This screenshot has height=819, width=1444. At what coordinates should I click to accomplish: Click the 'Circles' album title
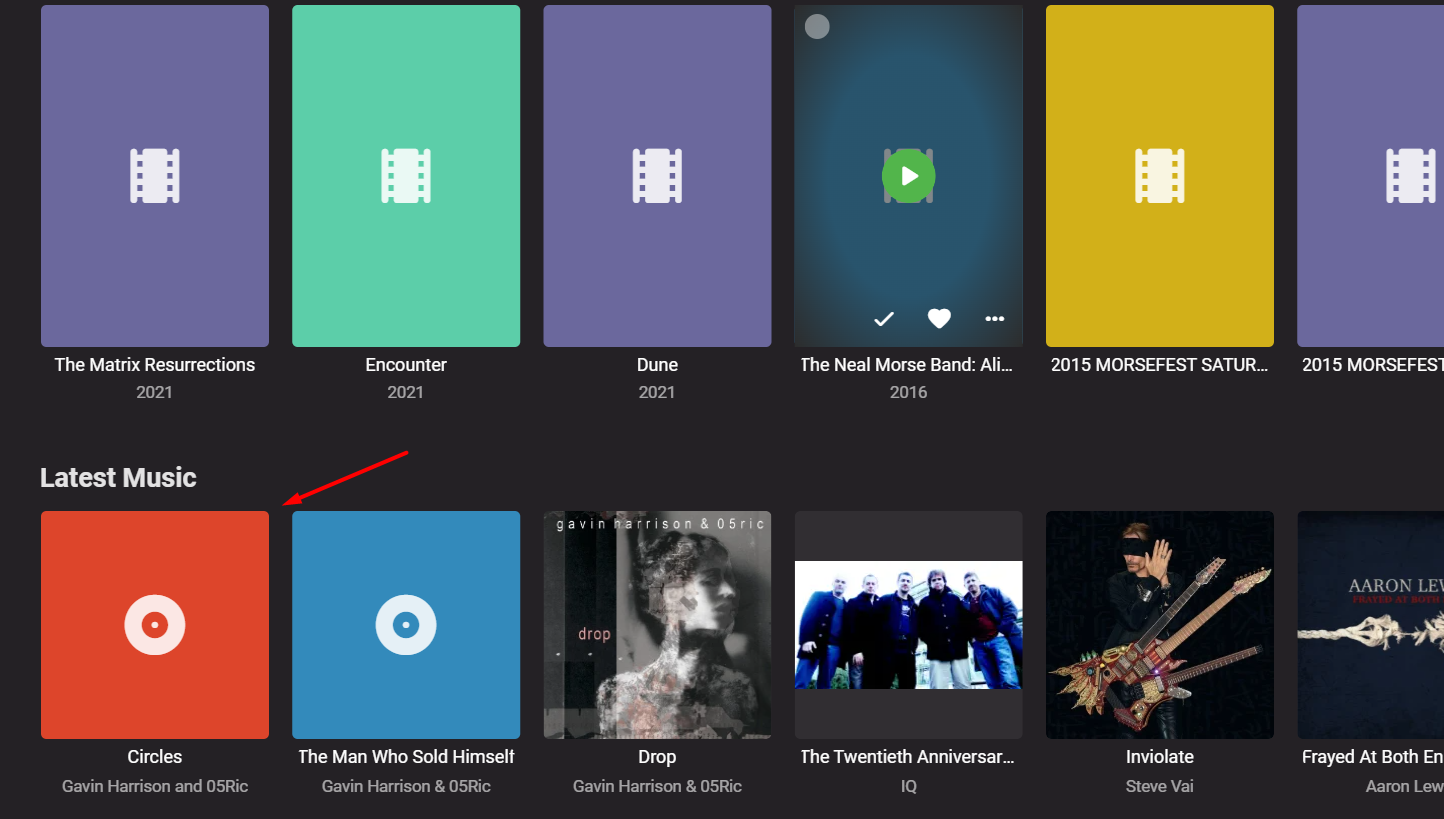click(155, 757)
